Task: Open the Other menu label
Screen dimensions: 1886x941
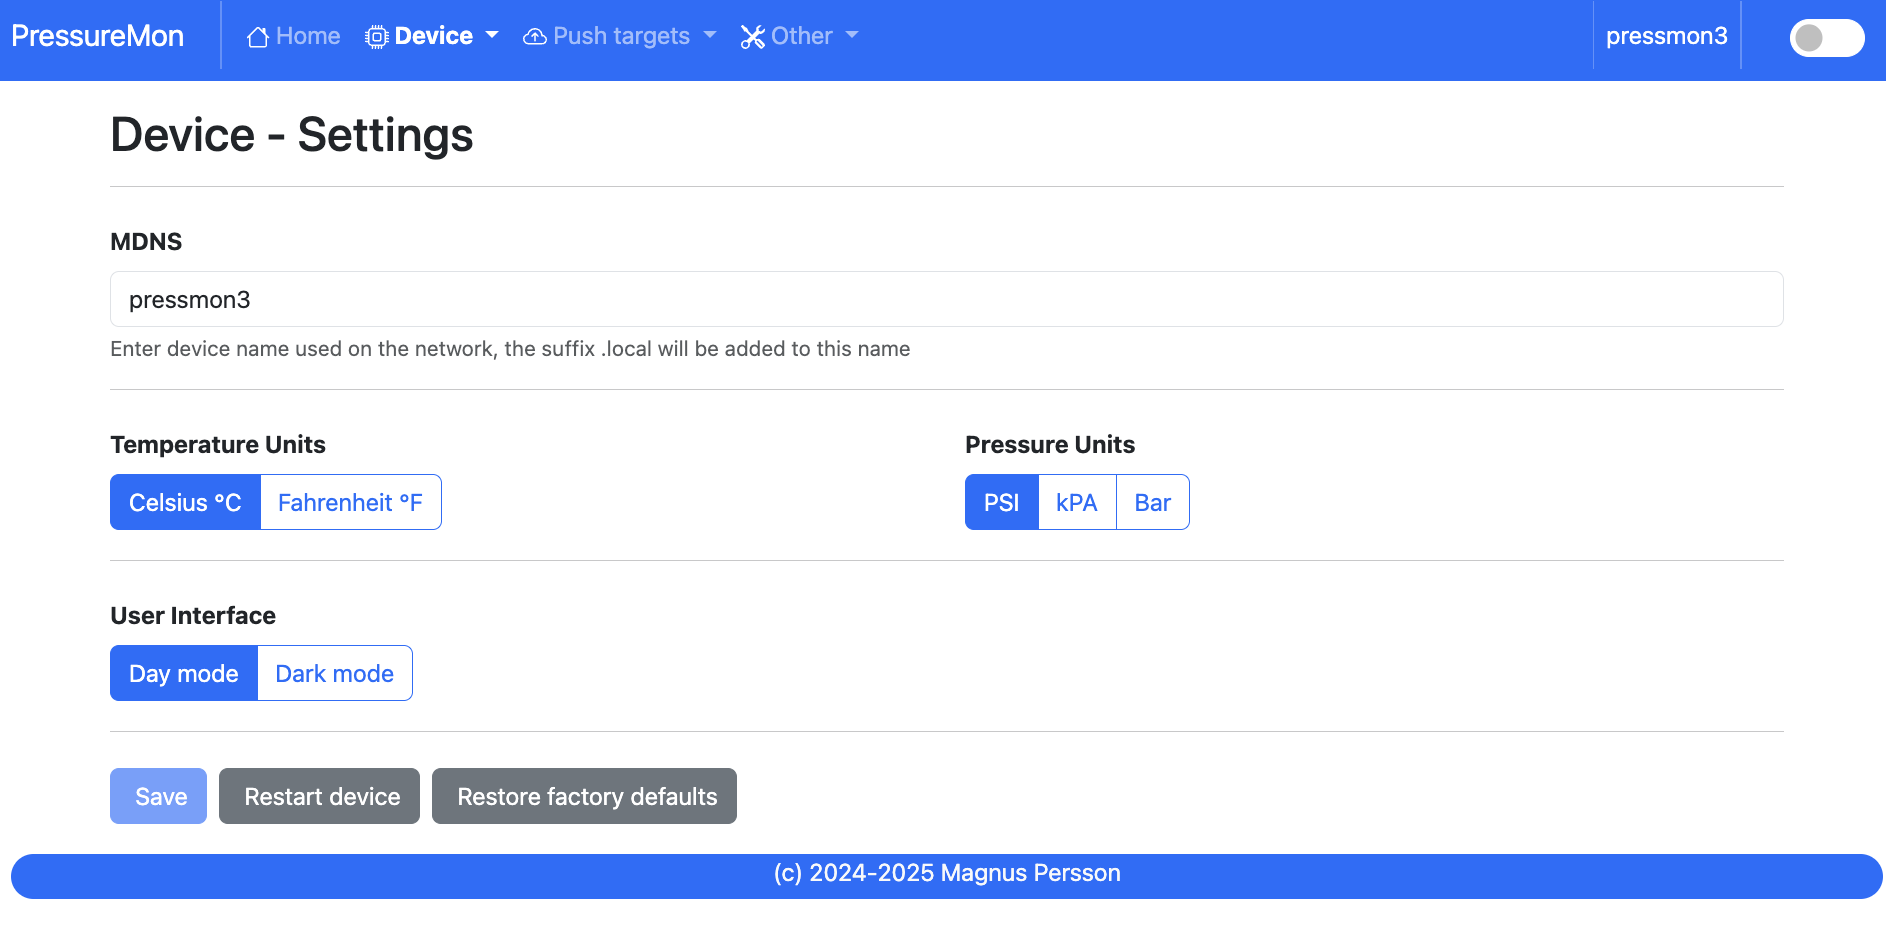Action: (801, 36)
